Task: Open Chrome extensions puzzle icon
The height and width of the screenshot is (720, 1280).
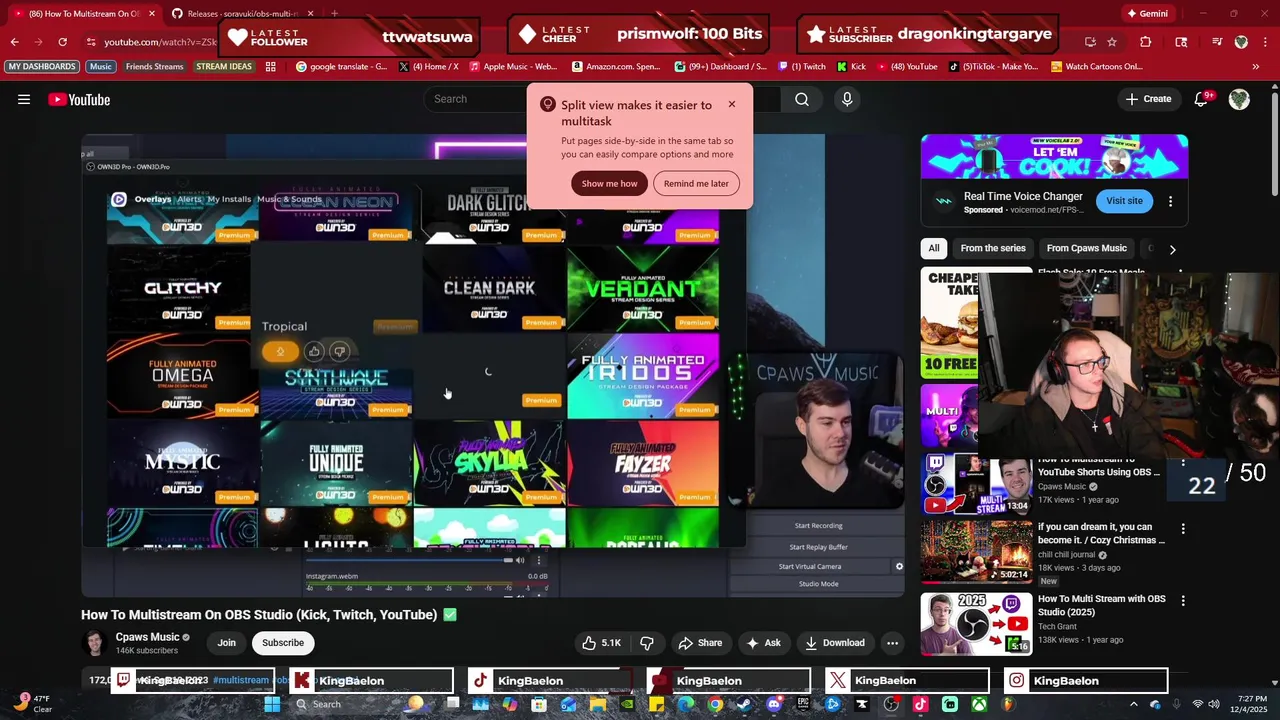Action: [x=1146, y=42]
